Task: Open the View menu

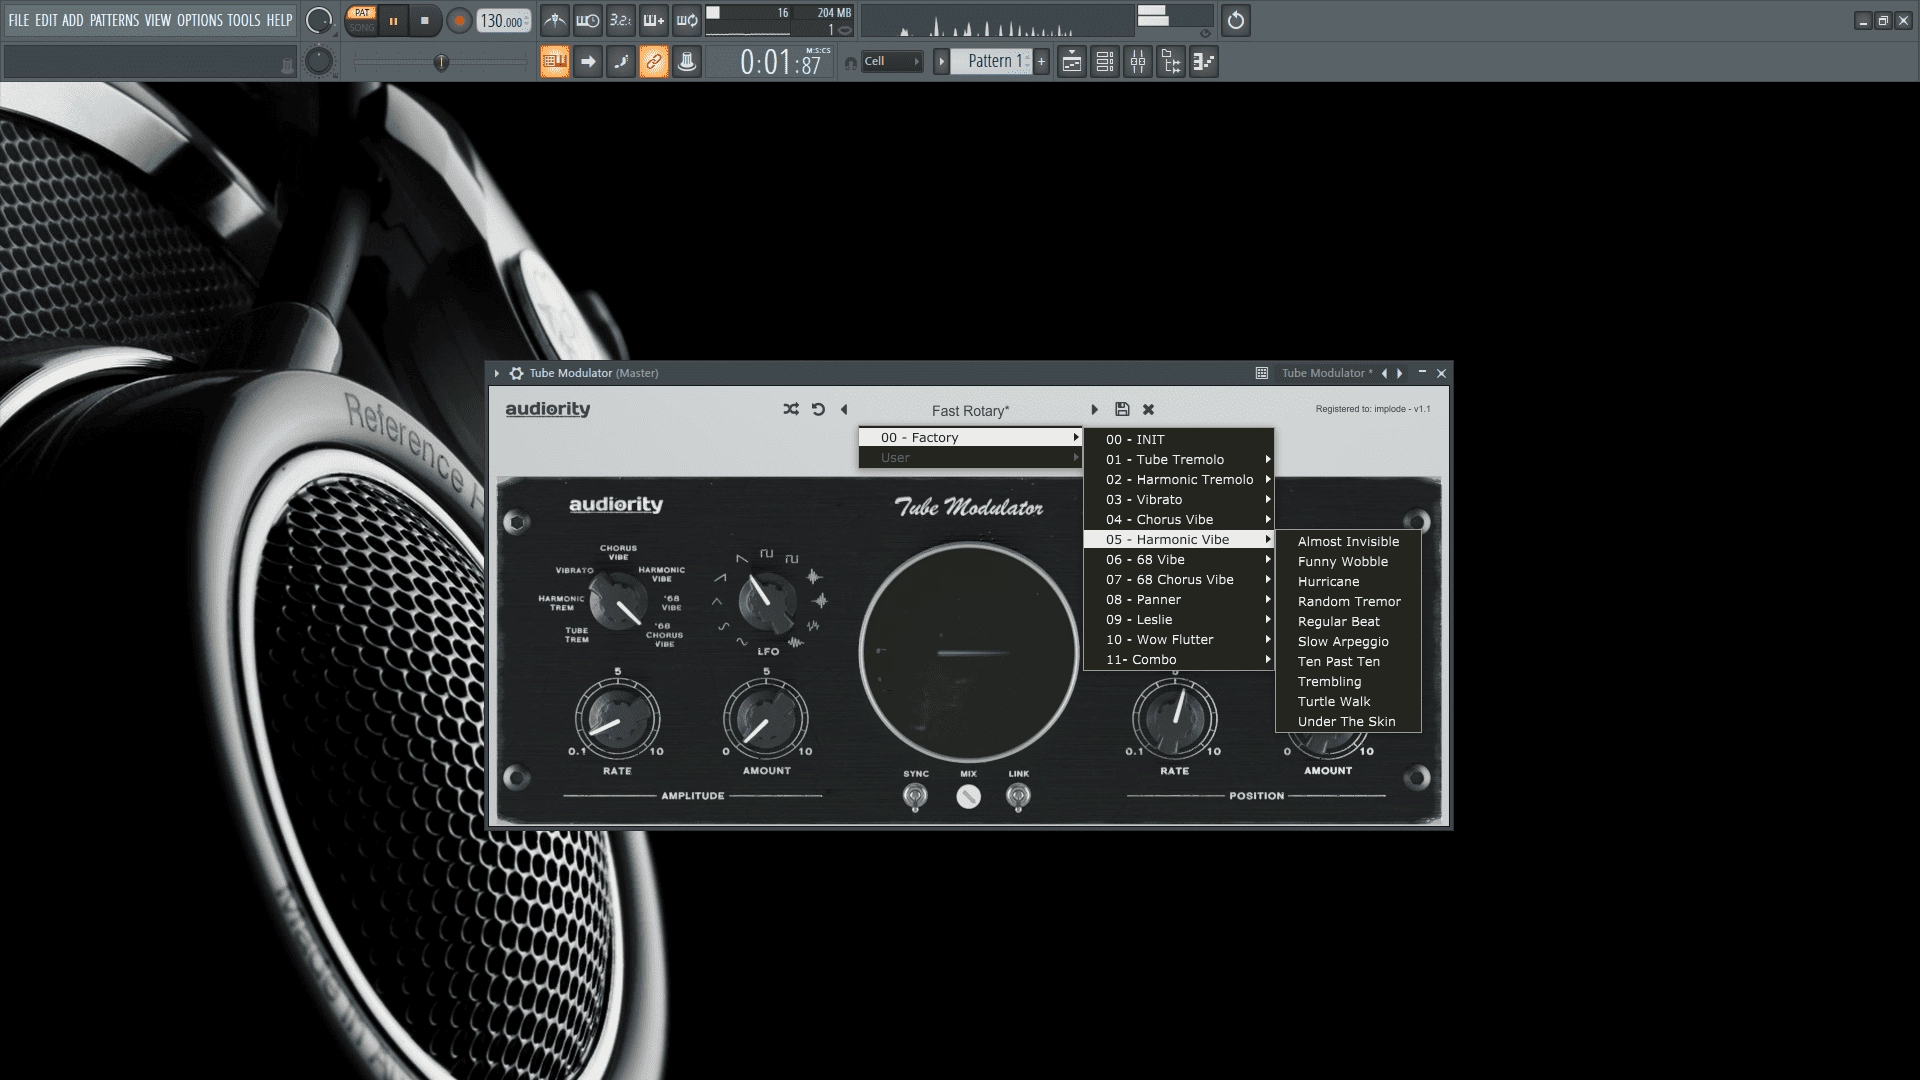Action: click(158, 20)
